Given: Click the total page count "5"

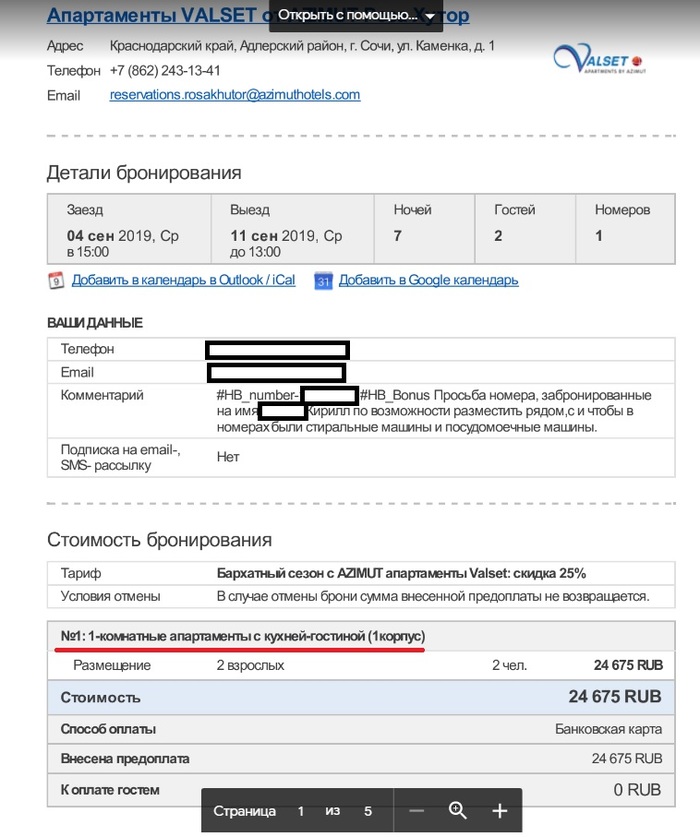Looking at the screenshot, I should pyautogui.click(x=368, y=811).
